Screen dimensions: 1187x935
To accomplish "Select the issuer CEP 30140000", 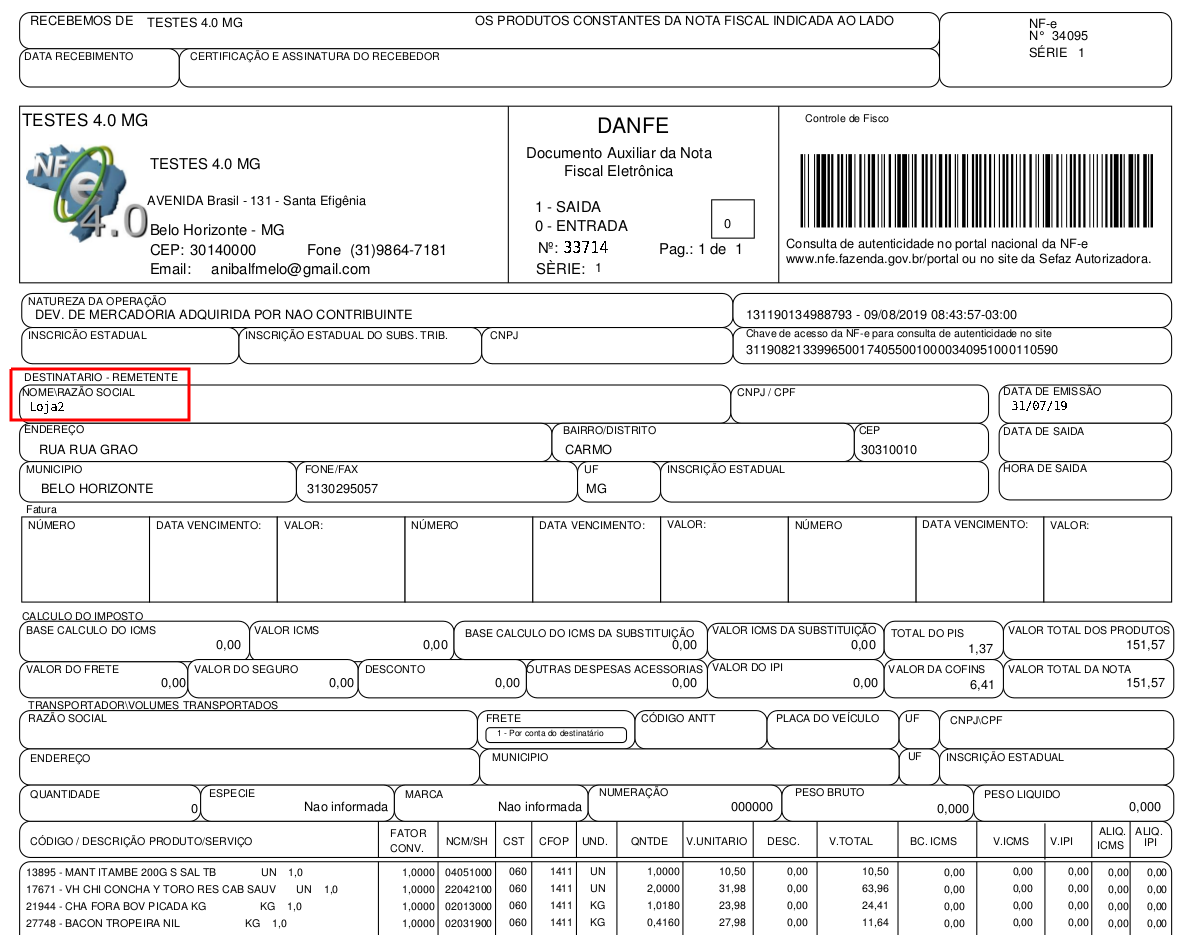I will pyautogui.click(x=223, y=251).
